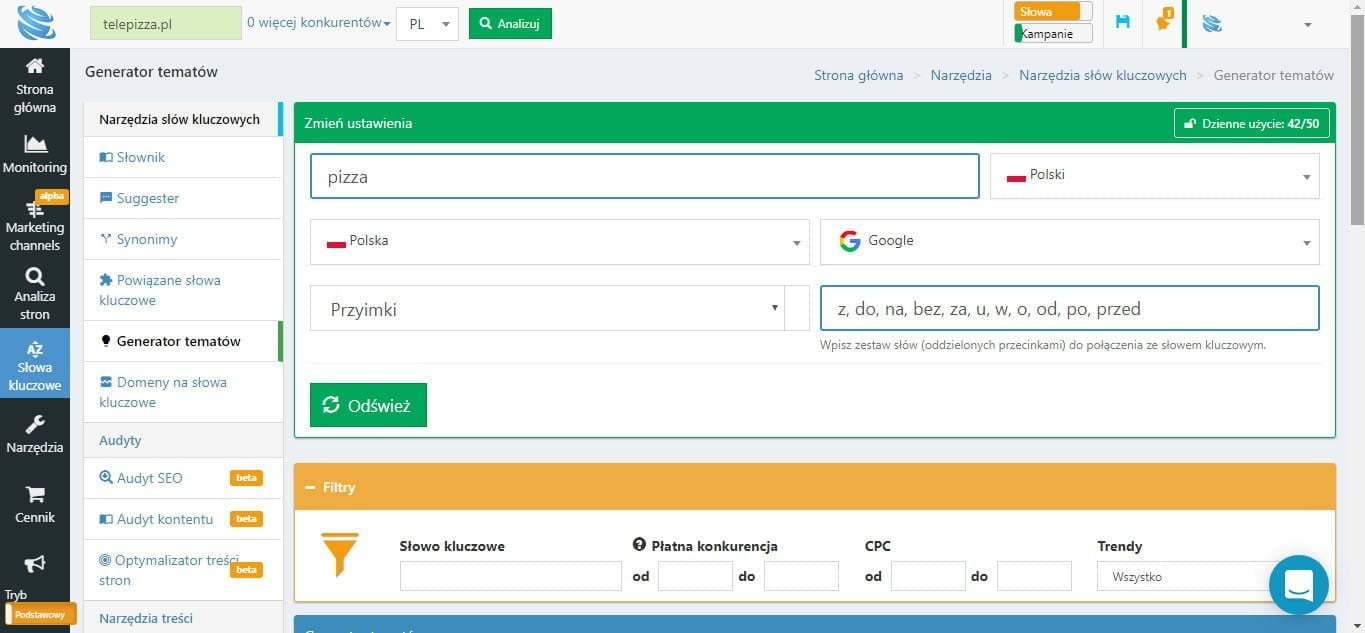This screenshot has height=633, width=1365.
Task: Expand the Polski language dropdown
Action: click(x=1154, y=176)
